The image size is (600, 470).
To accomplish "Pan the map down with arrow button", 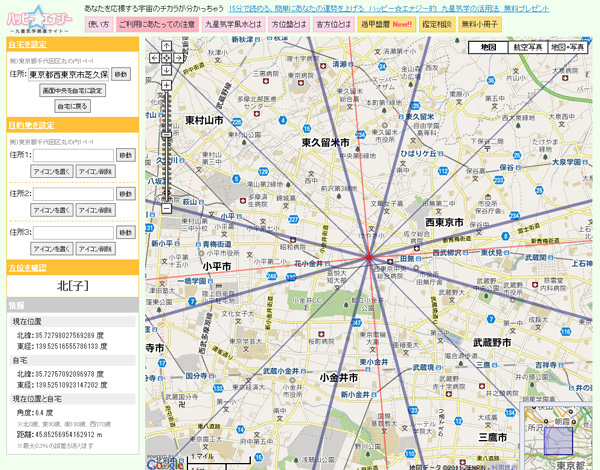I will click(x=166, y=70).
